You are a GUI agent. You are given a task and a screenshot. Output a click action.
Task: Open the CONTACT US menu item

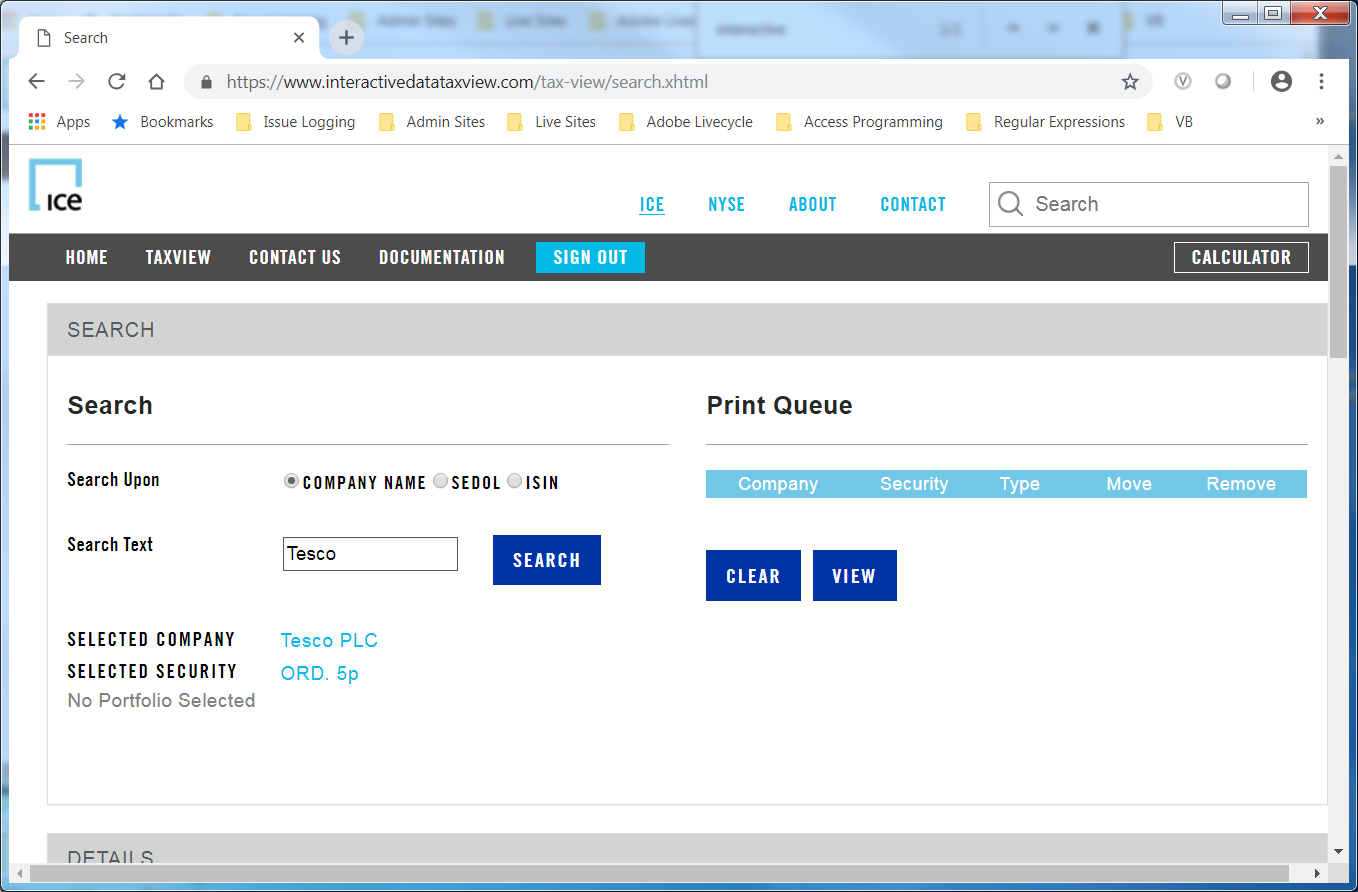click(x=295, y=257)
